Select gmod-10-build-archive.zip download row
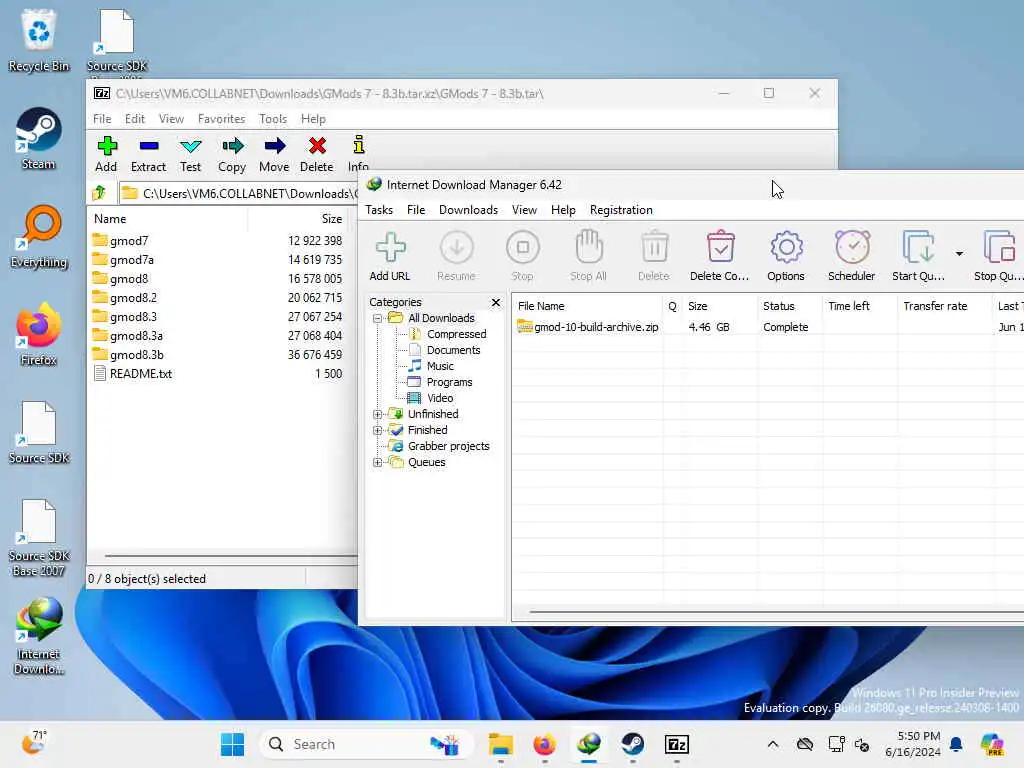Image resolution: width=1024 pixels, height=768 pixels. (x=768, y=327)
